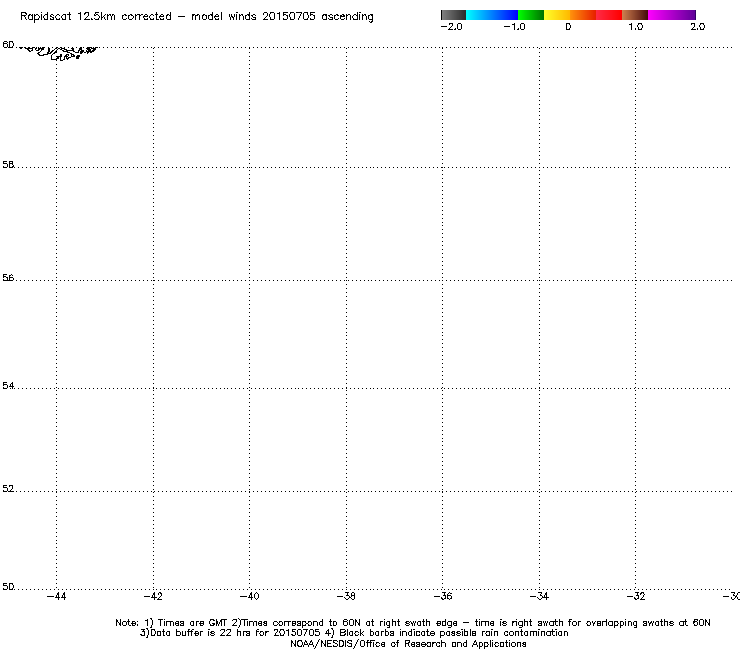Click the 1.0 color bar label

pyautogui.click(x=635, y=27)
